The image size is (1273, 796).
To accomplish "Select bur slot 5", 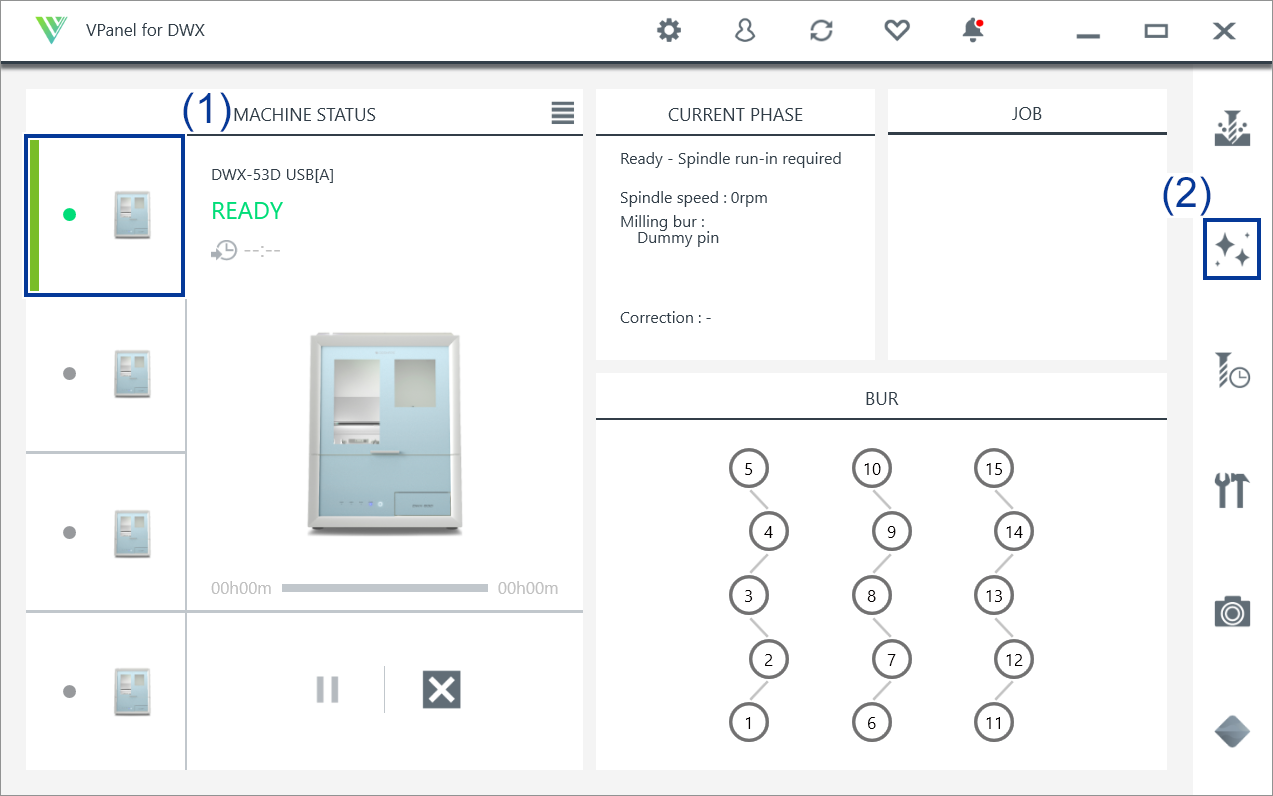I will point(749,468).
